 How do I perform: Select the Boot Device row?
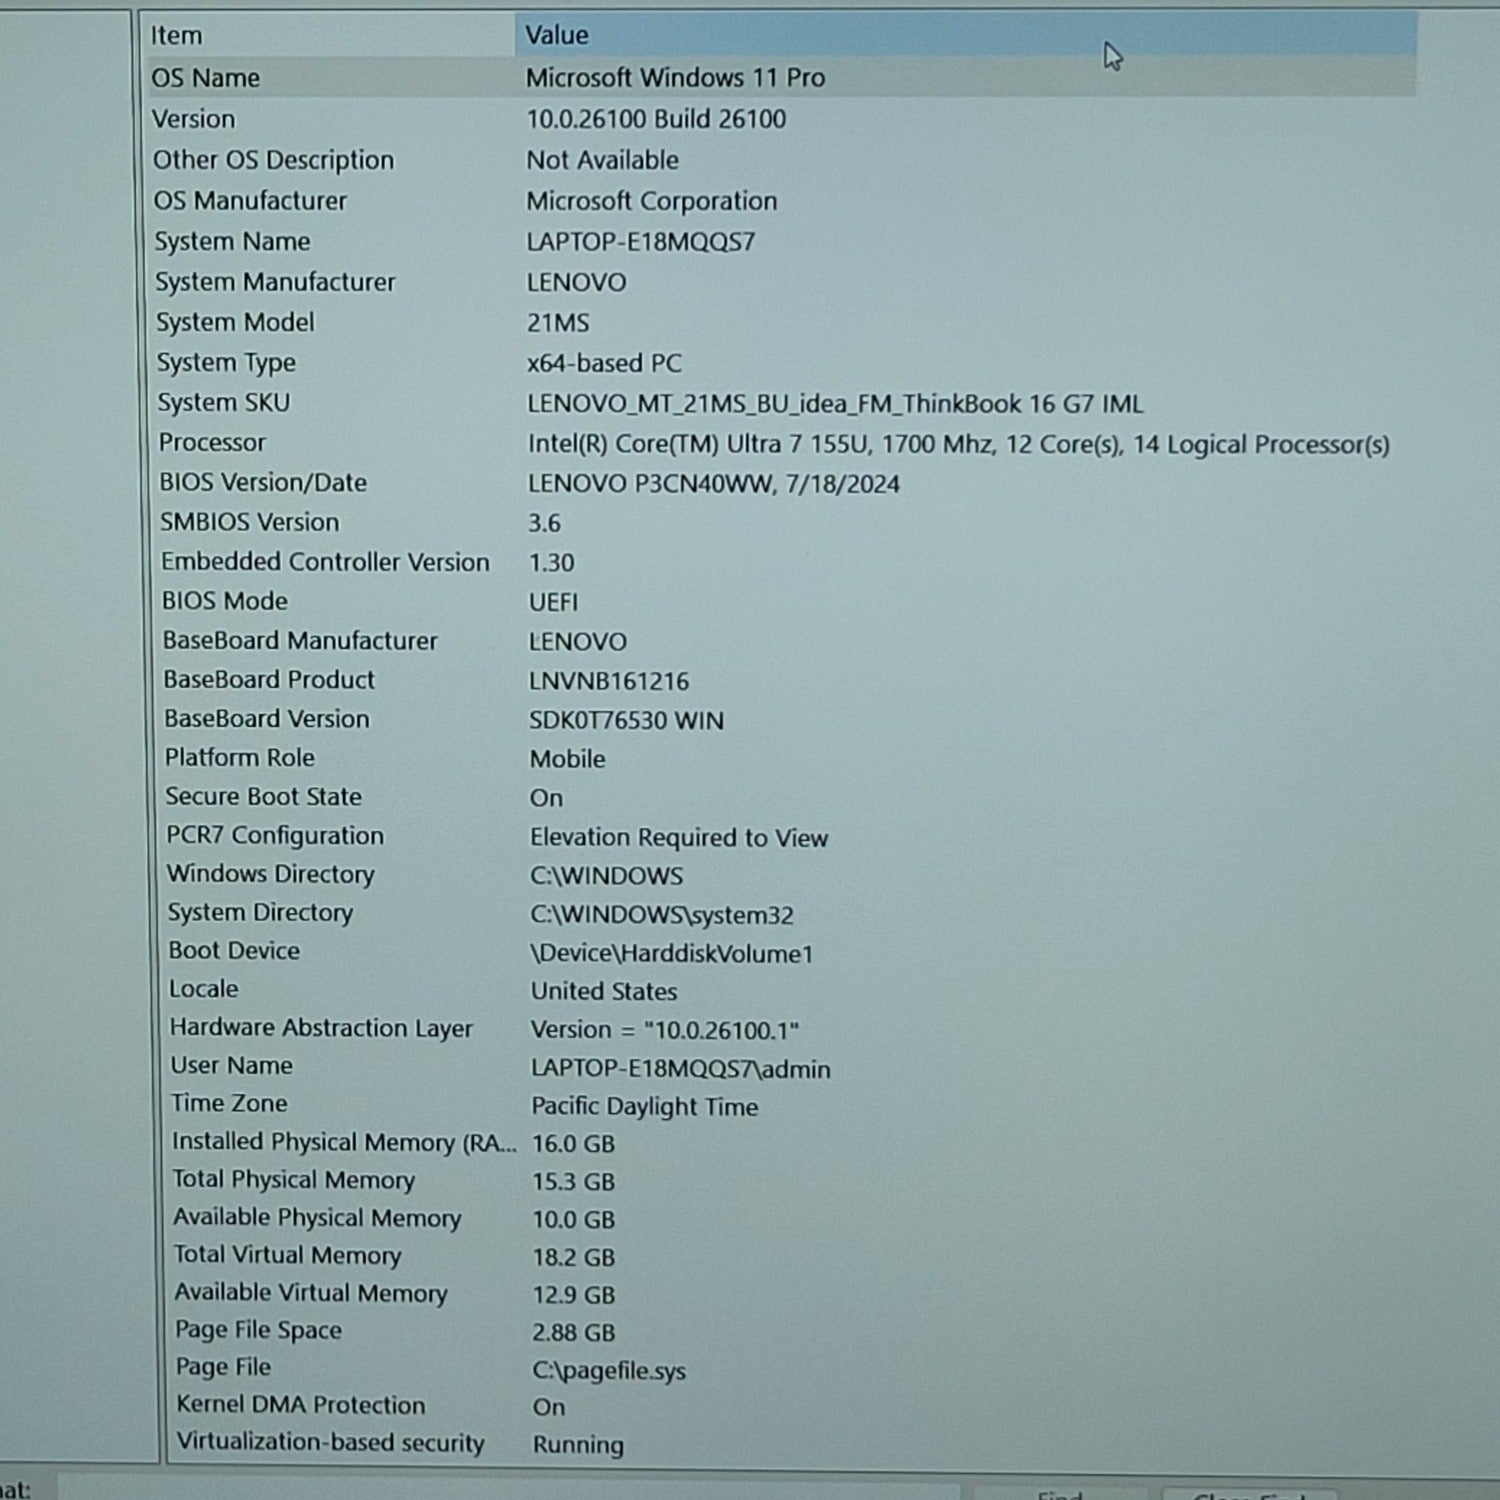[x=234, y=951]
